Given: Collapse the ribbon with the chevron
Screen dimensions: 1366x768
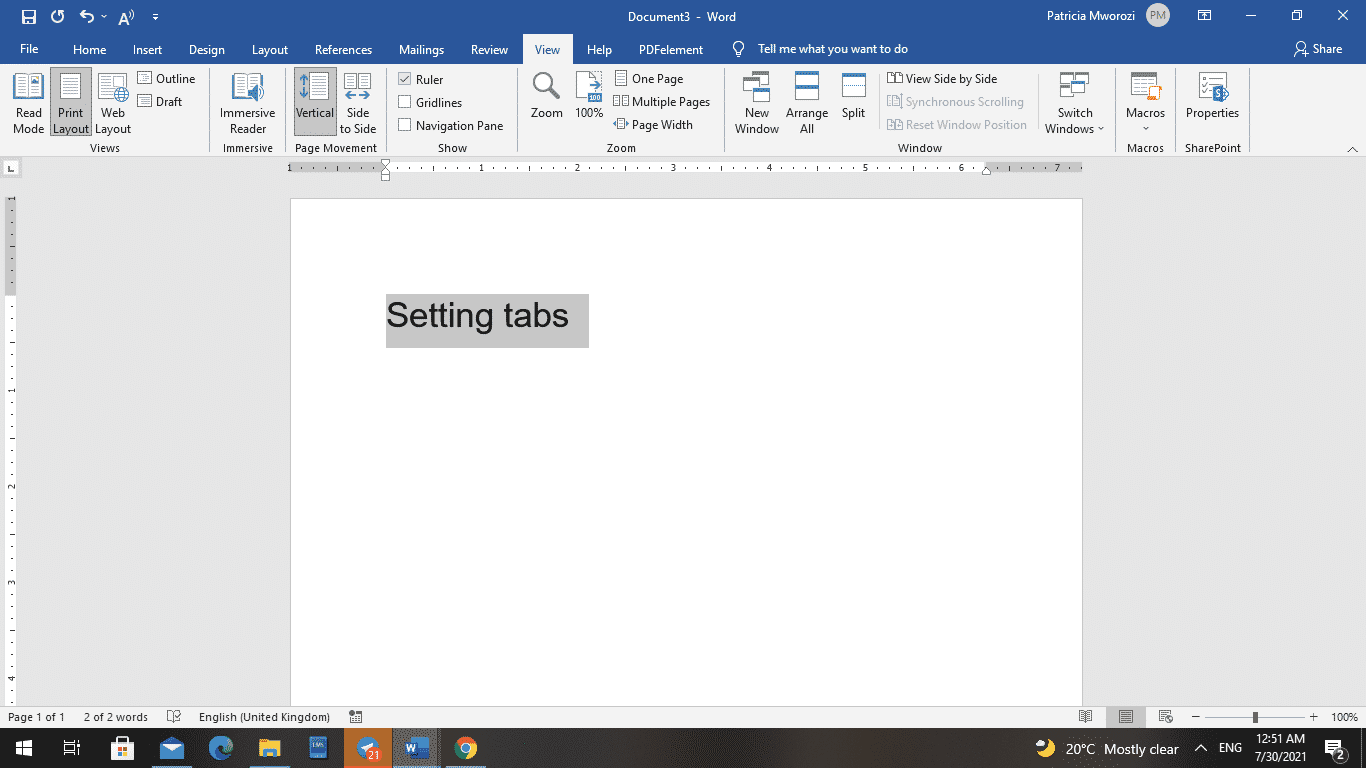Looking at the screenshot, I should pos(1355,147).
